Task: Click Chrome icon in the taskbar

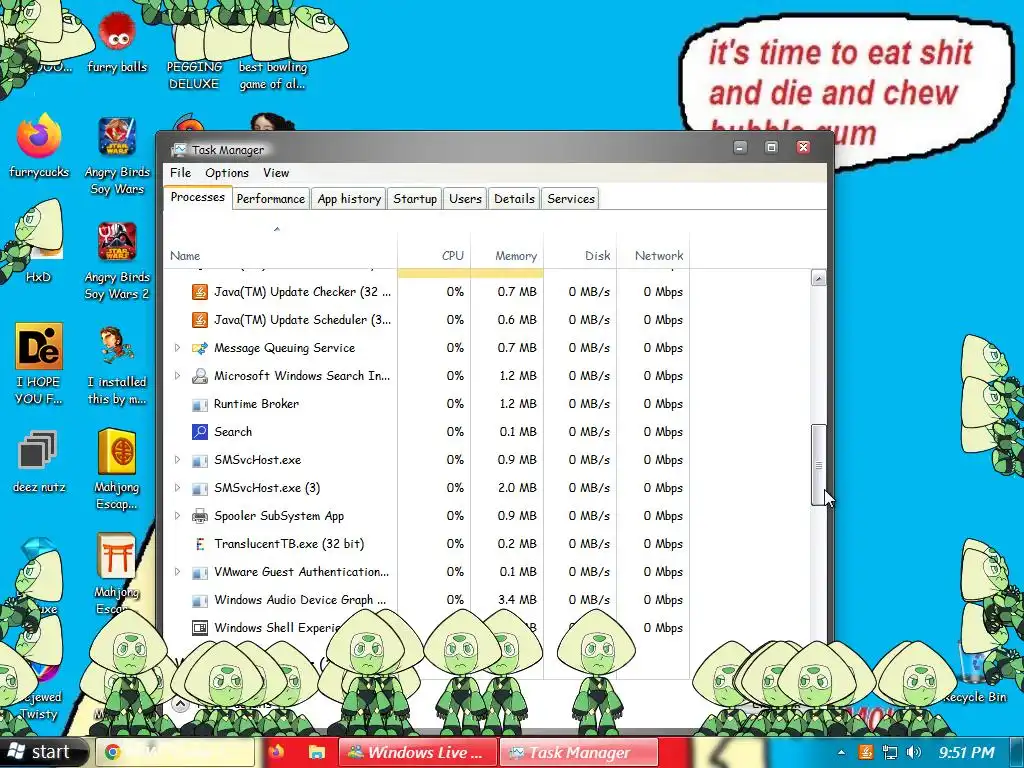Action: click(x=112, y=752)
